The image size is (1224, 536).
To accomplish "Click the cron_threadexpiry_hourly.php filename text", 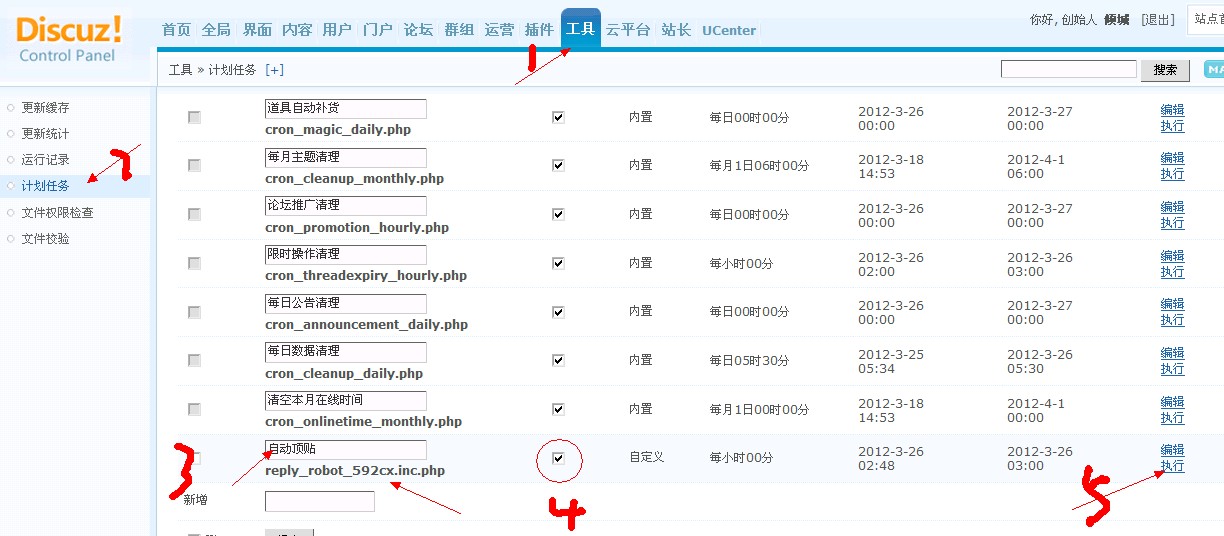I will point(366,276).
